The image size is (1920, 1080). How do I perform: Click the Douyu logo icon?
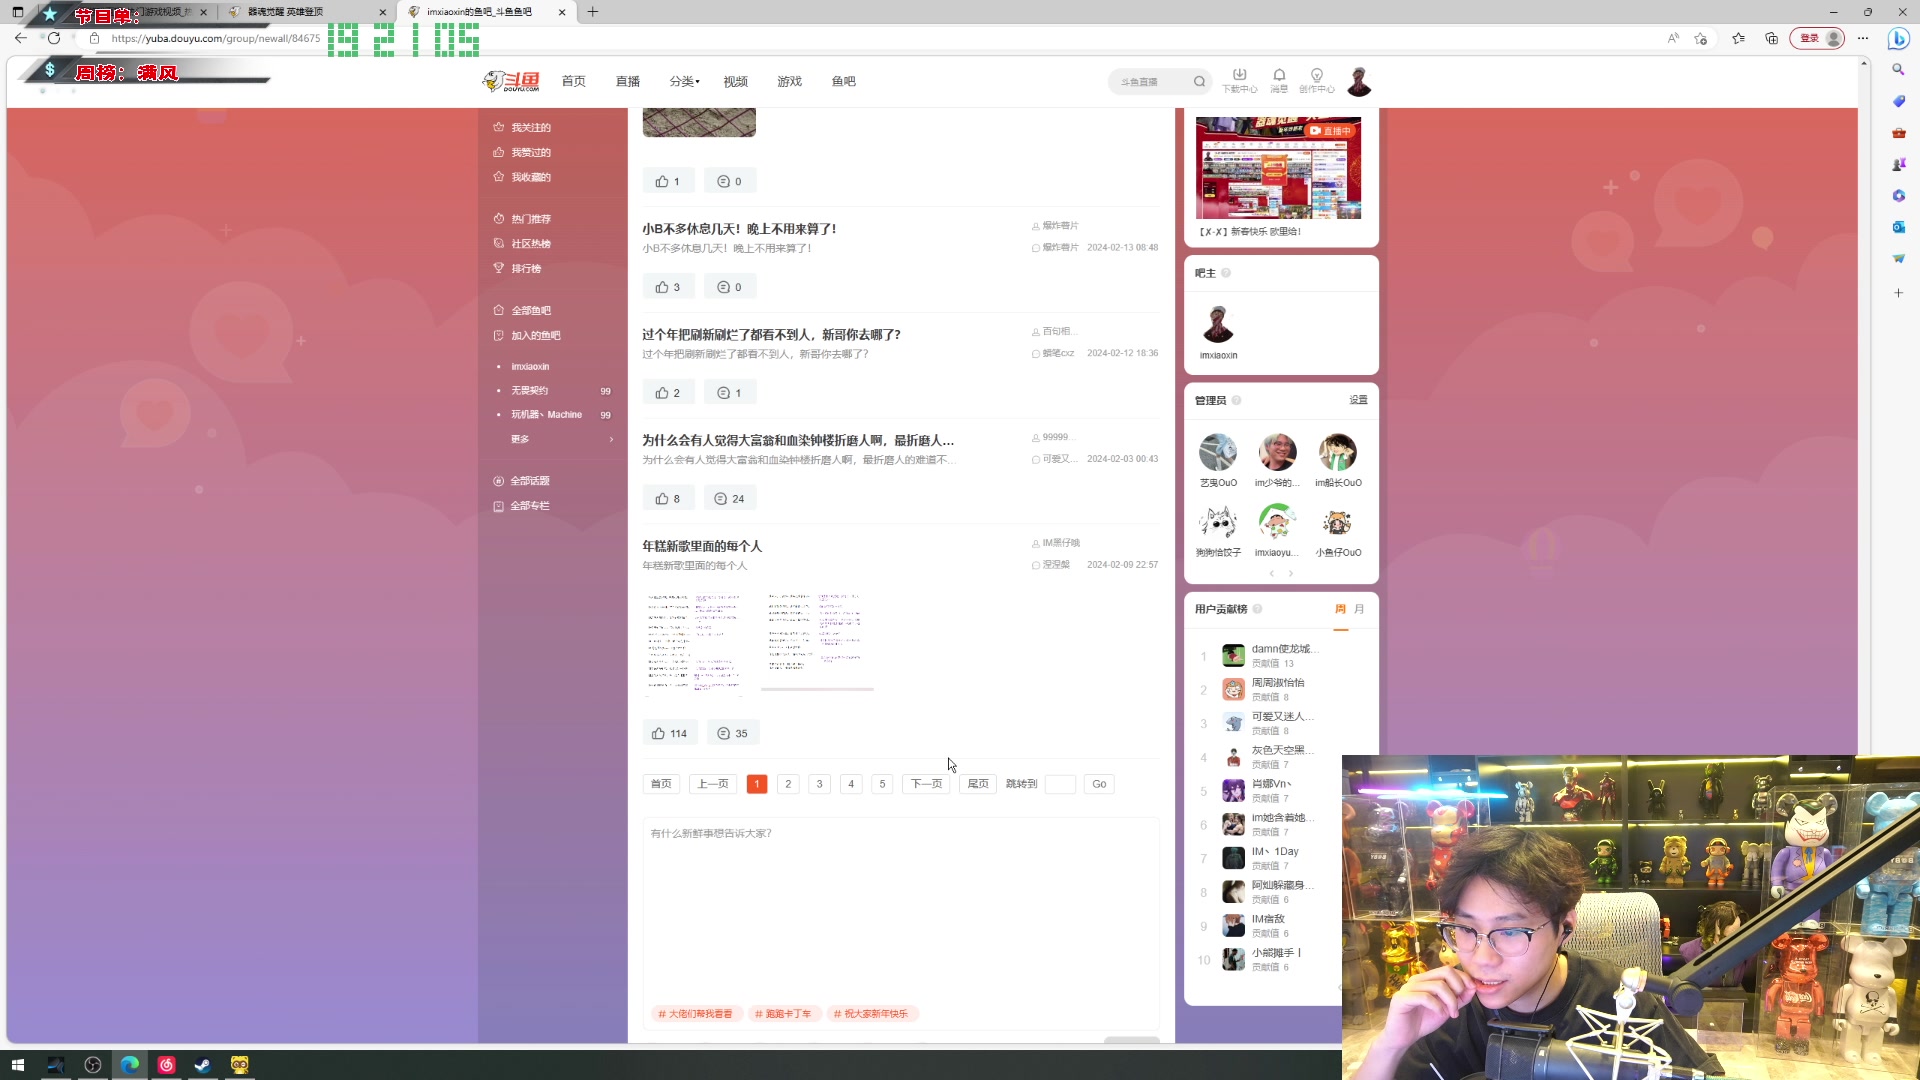[x=510, y=81]
